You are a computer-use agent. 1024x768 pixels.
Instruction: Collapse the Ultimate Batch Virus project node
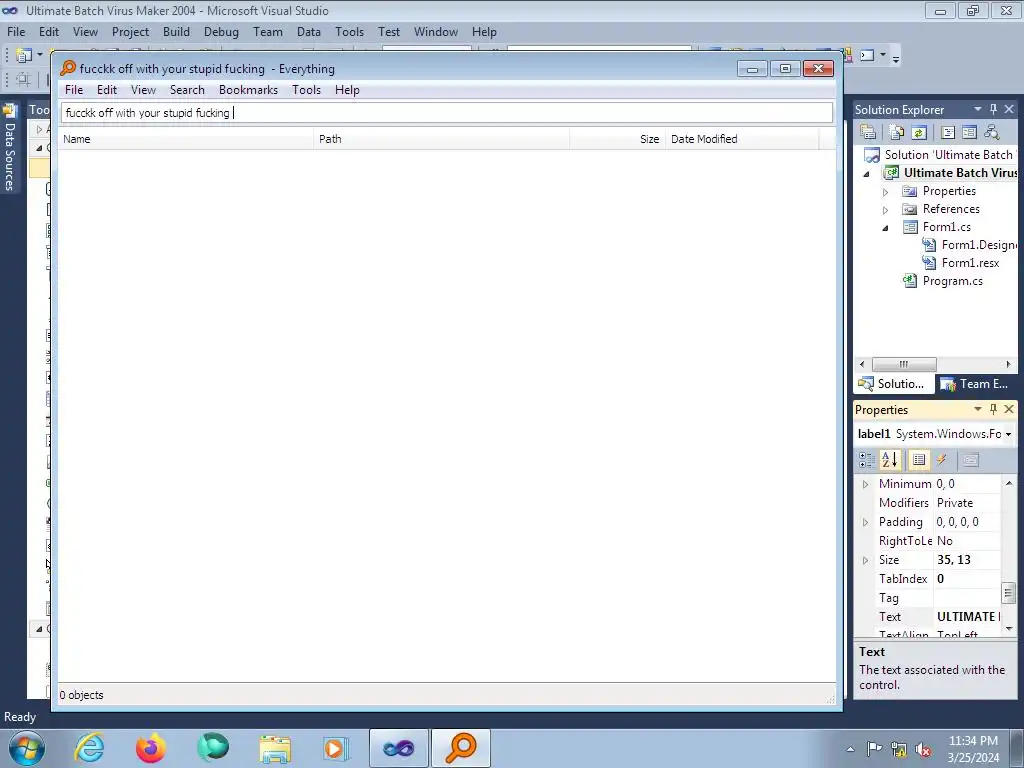click(867, 174)
